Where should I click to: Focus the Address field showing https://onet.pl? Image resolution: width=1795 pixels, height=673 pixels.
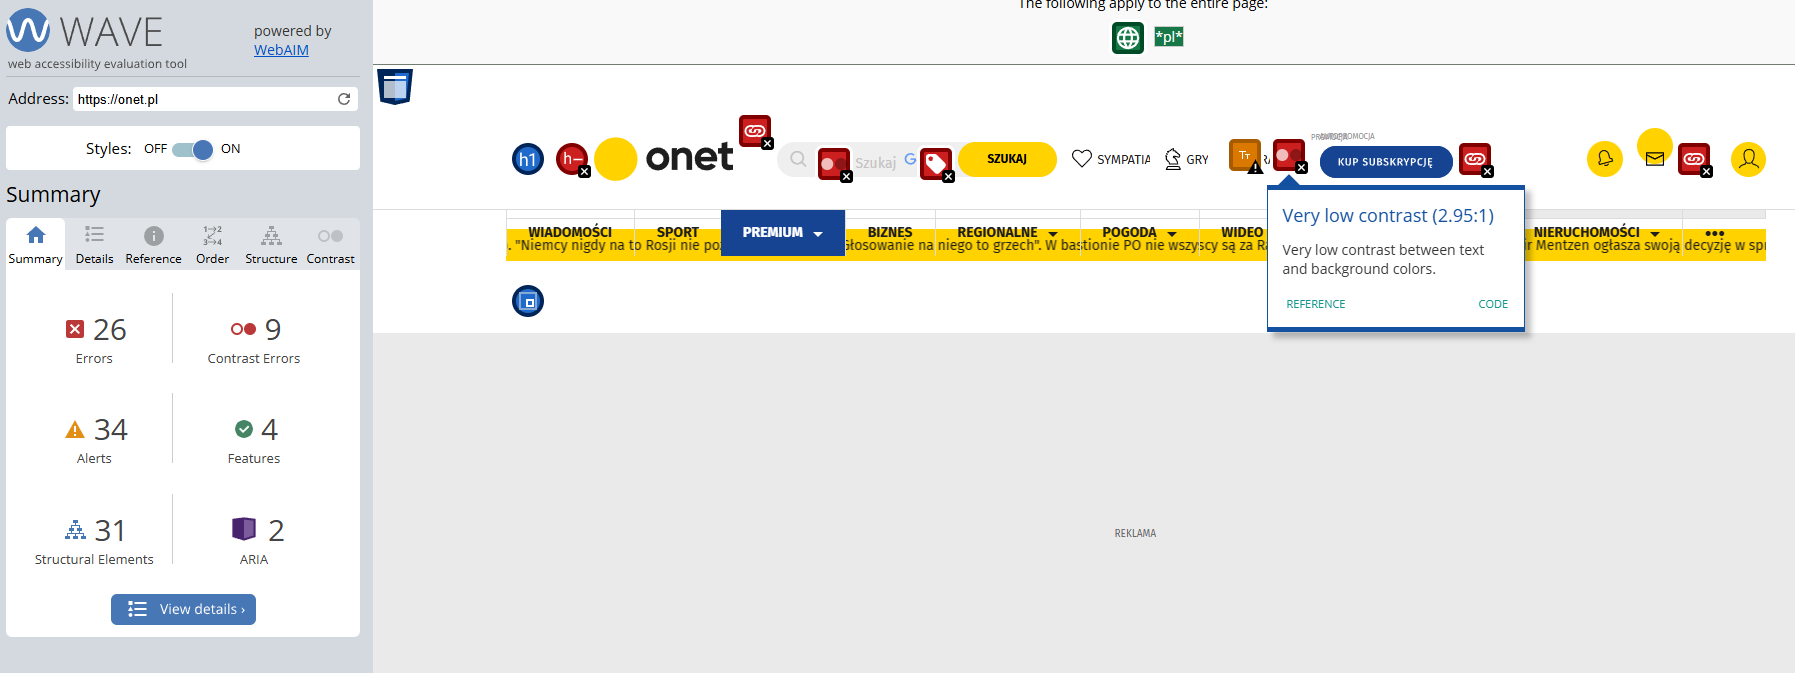tap(215, 99)
